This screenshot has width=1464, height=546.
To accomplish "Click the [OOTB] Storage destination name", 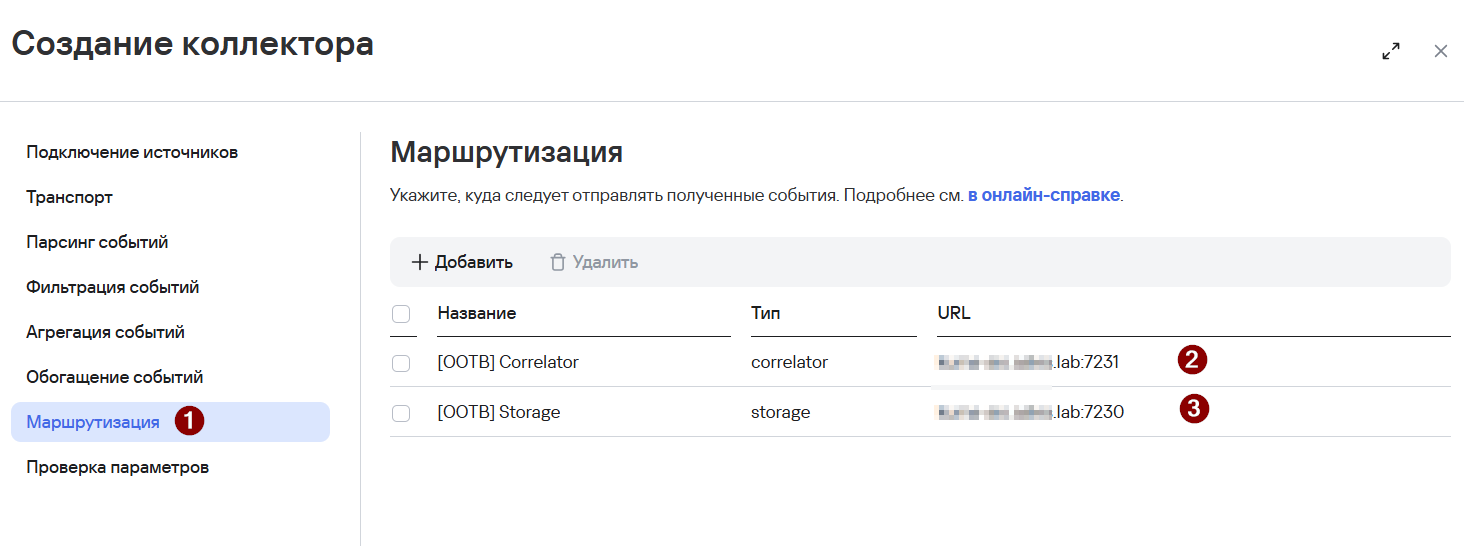I will pos(499,413).
